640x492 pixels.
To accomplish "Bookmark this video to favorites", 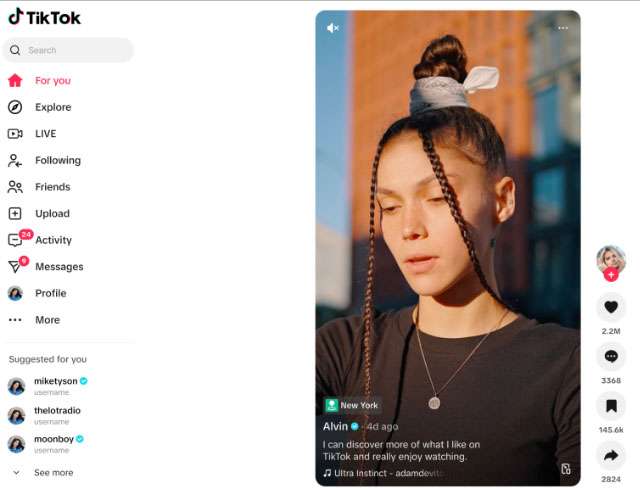I will (x=611, y=405).
